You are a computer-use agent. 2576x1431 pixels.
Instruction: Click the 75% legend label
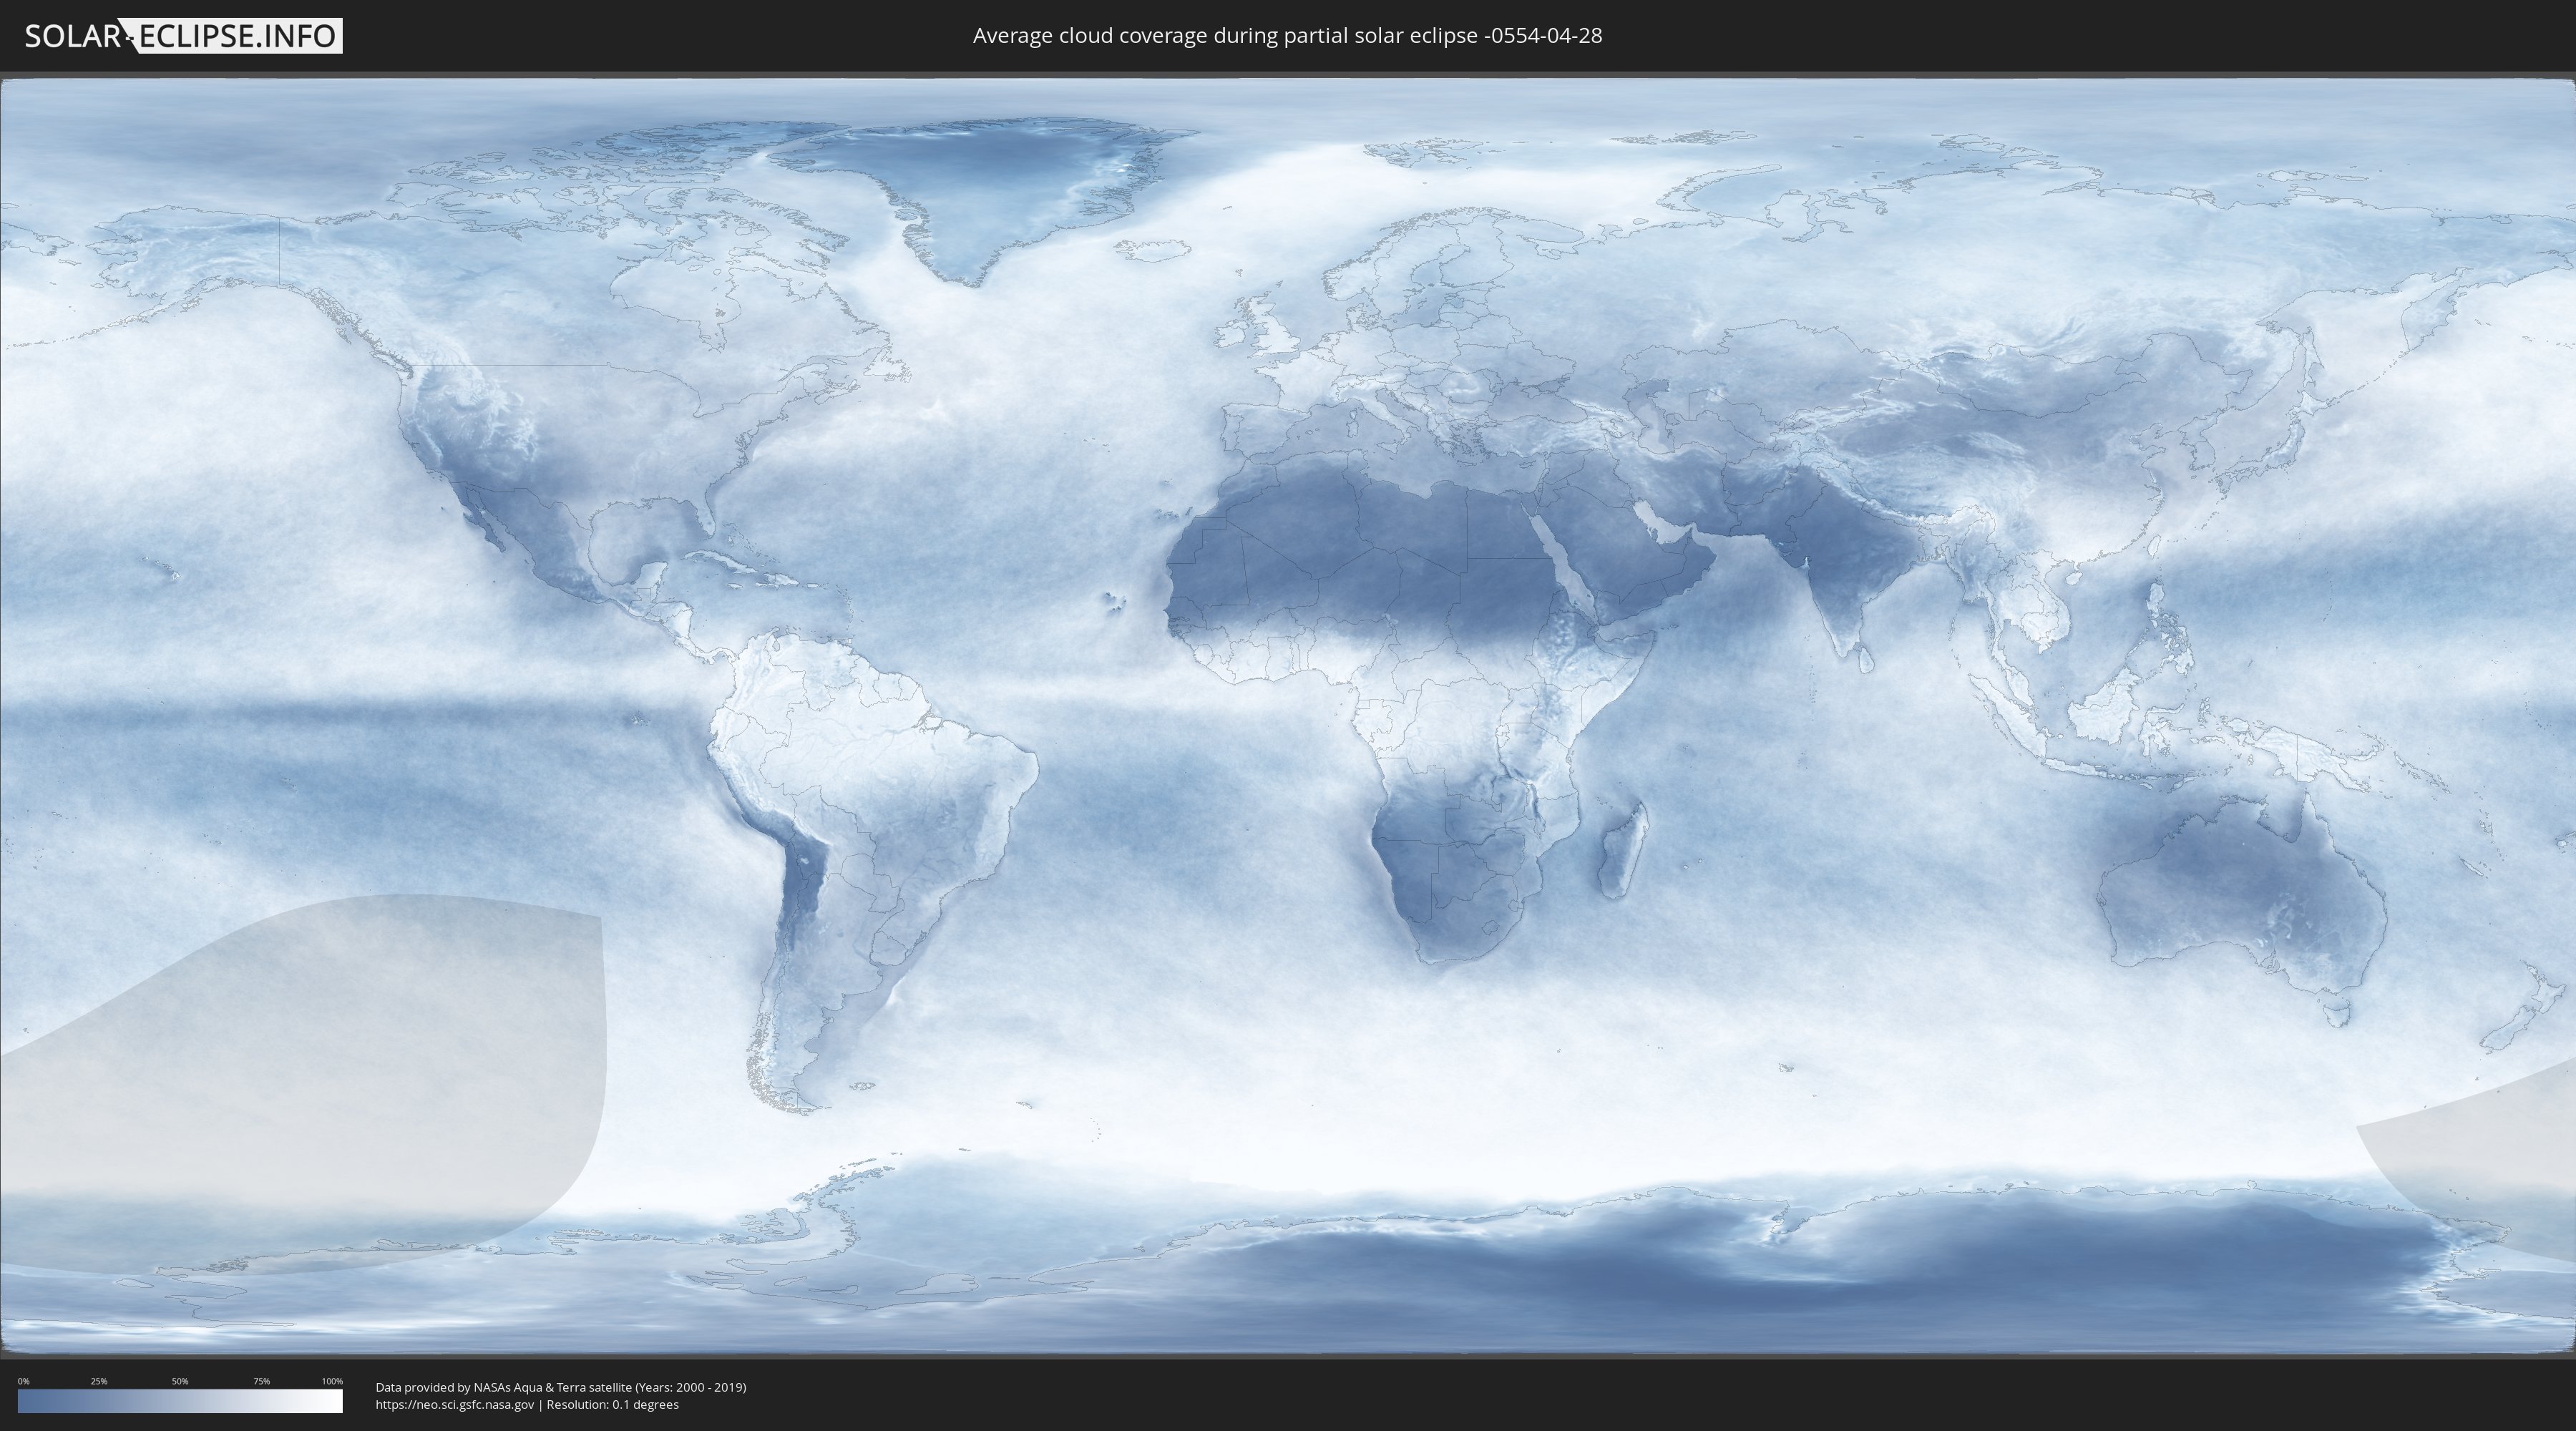coord(261,1381)
